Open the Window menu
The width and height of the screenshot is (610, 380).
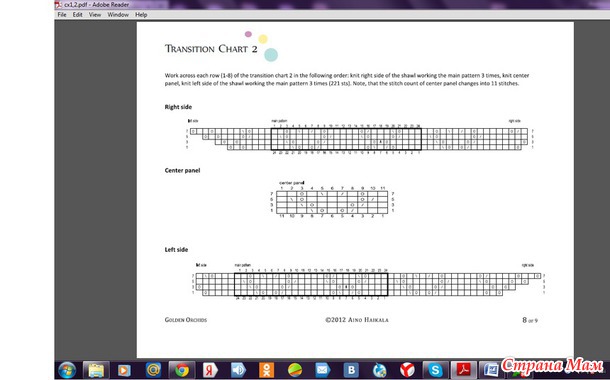click(118, 15)
